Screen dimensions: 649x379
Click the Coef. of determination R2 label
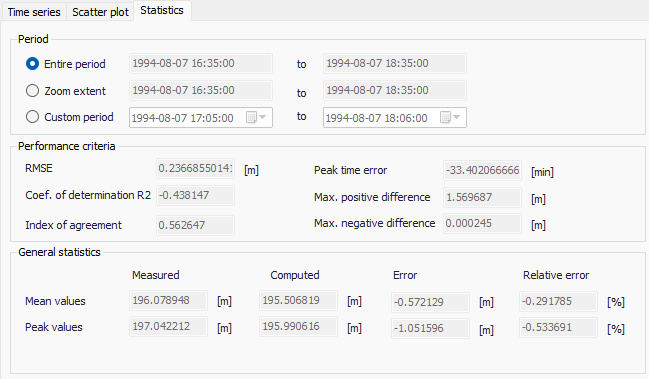coord(88,195)
